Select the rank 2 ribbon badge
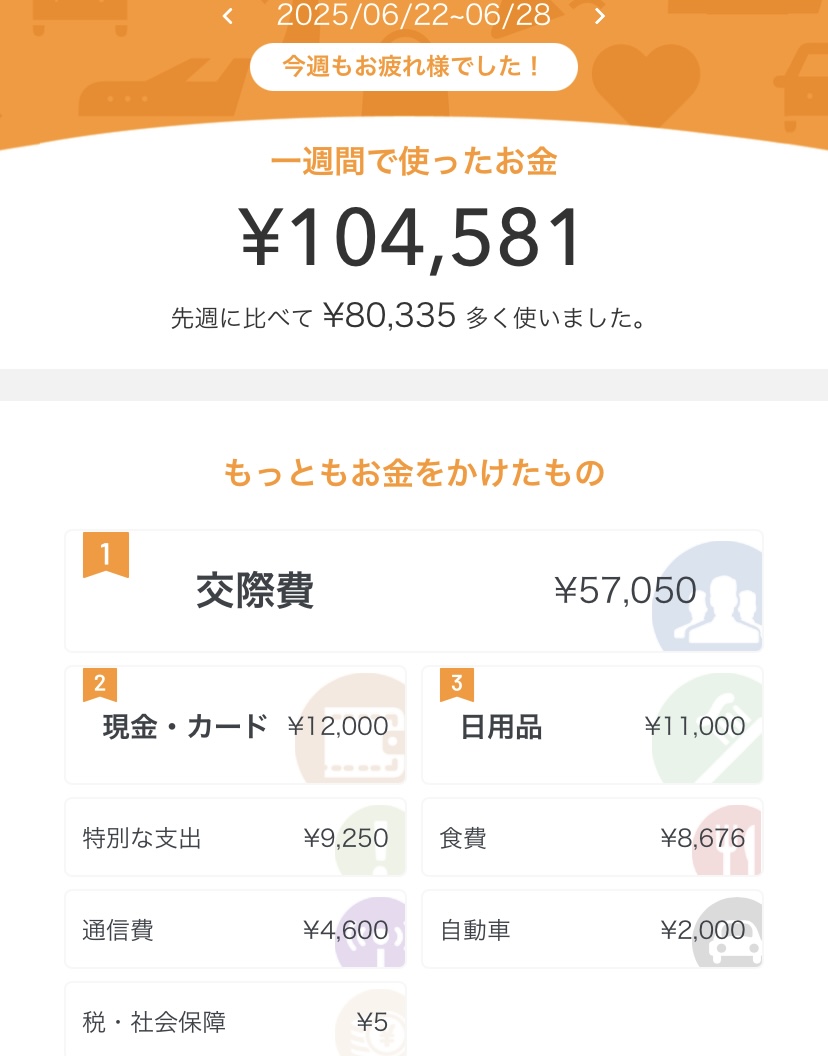Screen dimensions: 828x1056 tap(100, 686)
